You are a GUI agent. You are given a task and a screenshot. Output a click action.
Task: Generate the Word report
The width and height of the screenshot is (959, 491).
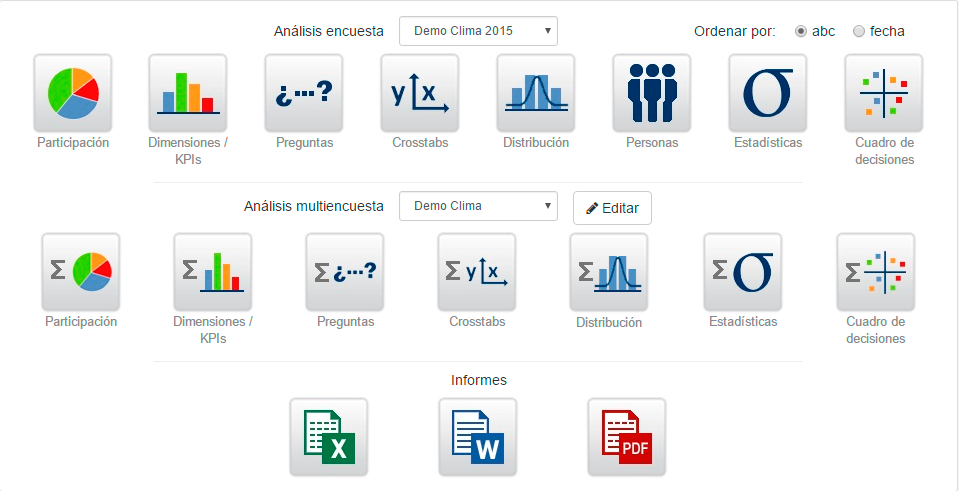click(x=478, y=437)
